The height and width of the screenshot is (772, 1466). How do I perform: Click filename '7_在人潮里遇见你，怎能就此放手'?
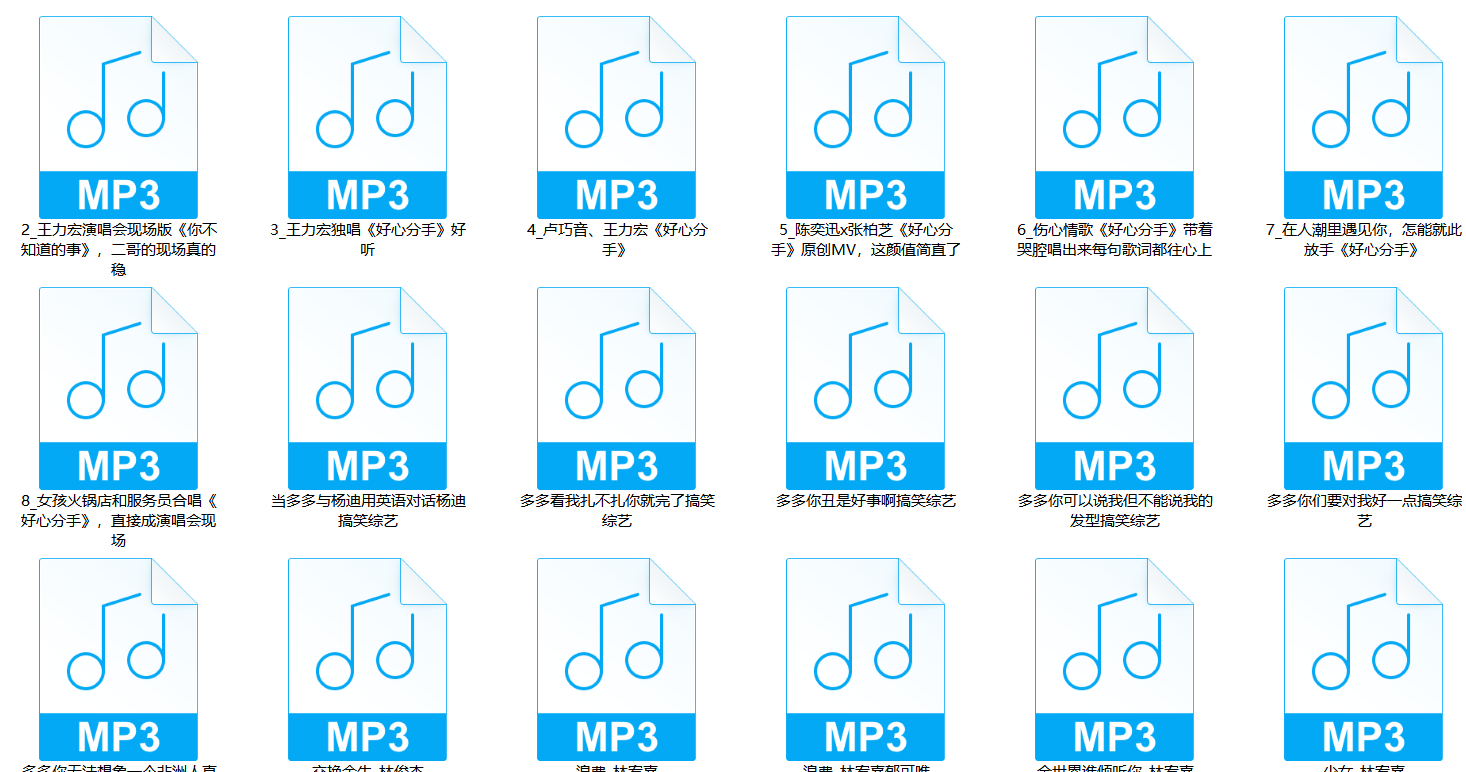(1364, 239)
